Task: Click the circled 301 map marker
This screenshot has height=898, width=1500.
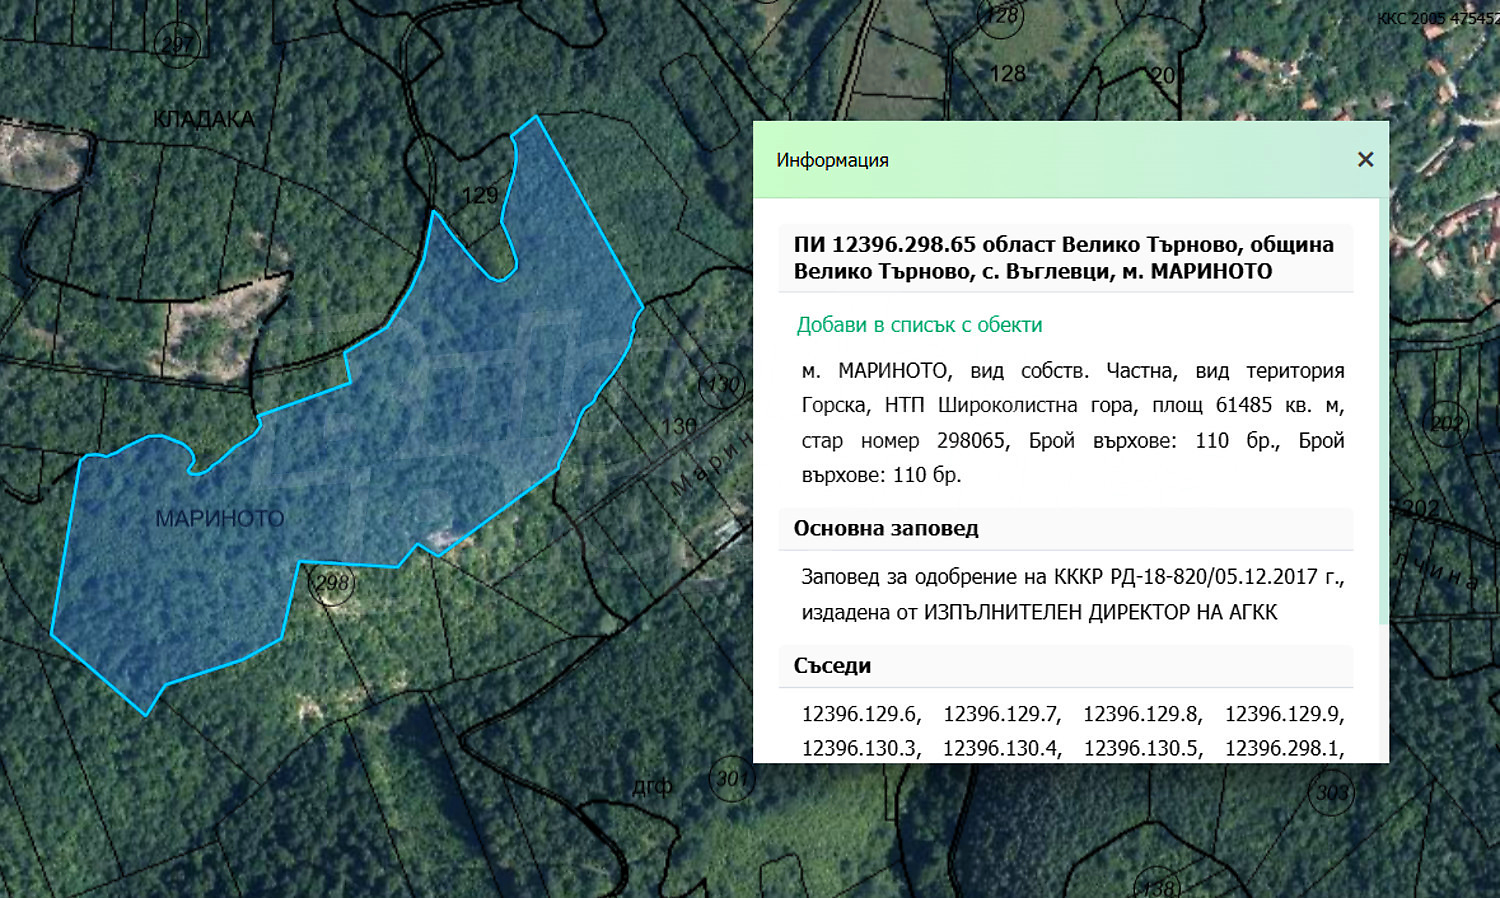Action: [x=732, y=778]
